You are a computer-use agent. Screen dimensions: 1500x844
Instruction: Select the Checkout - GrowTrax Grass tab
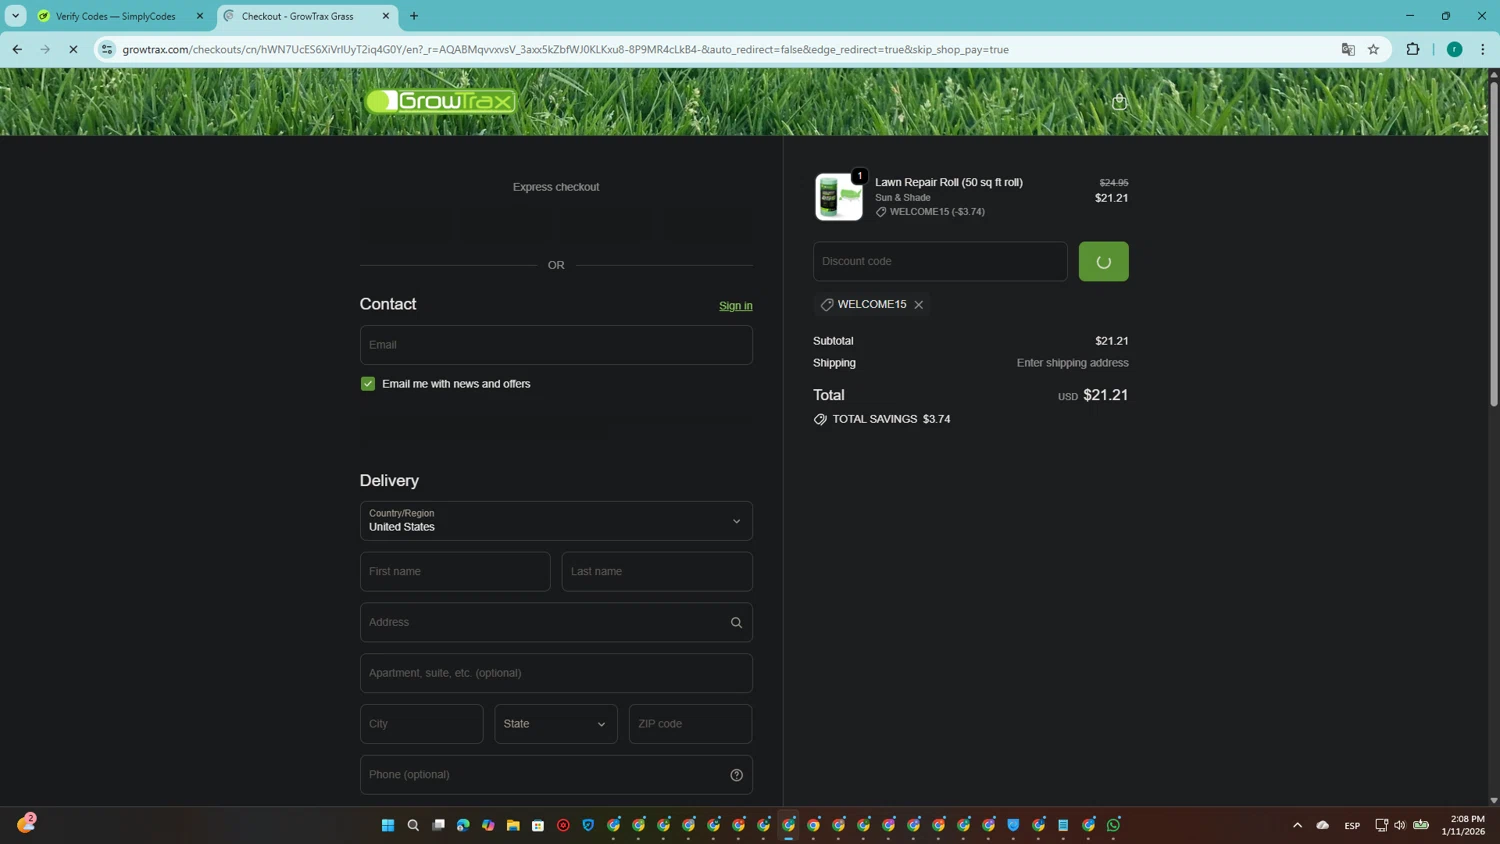pyautogui.click(x=307, y=16)
